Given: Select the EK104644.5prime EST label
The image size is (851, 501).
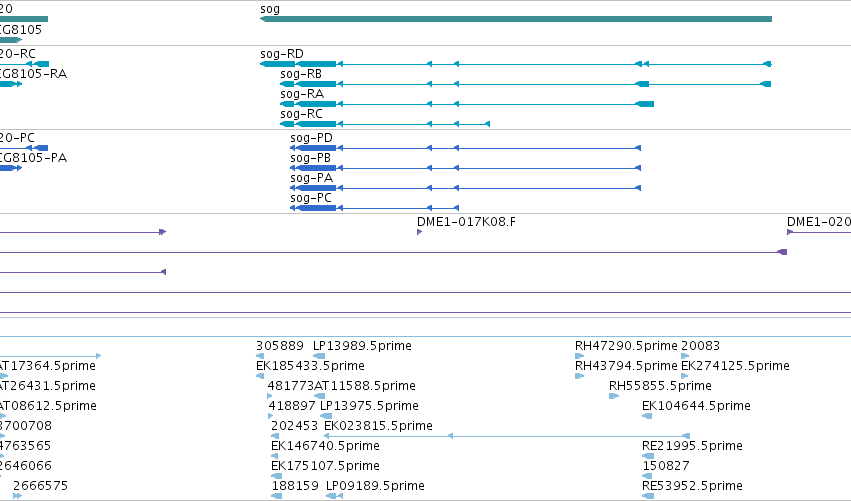Looking at the screenshot, I should (x=696, y=406).
